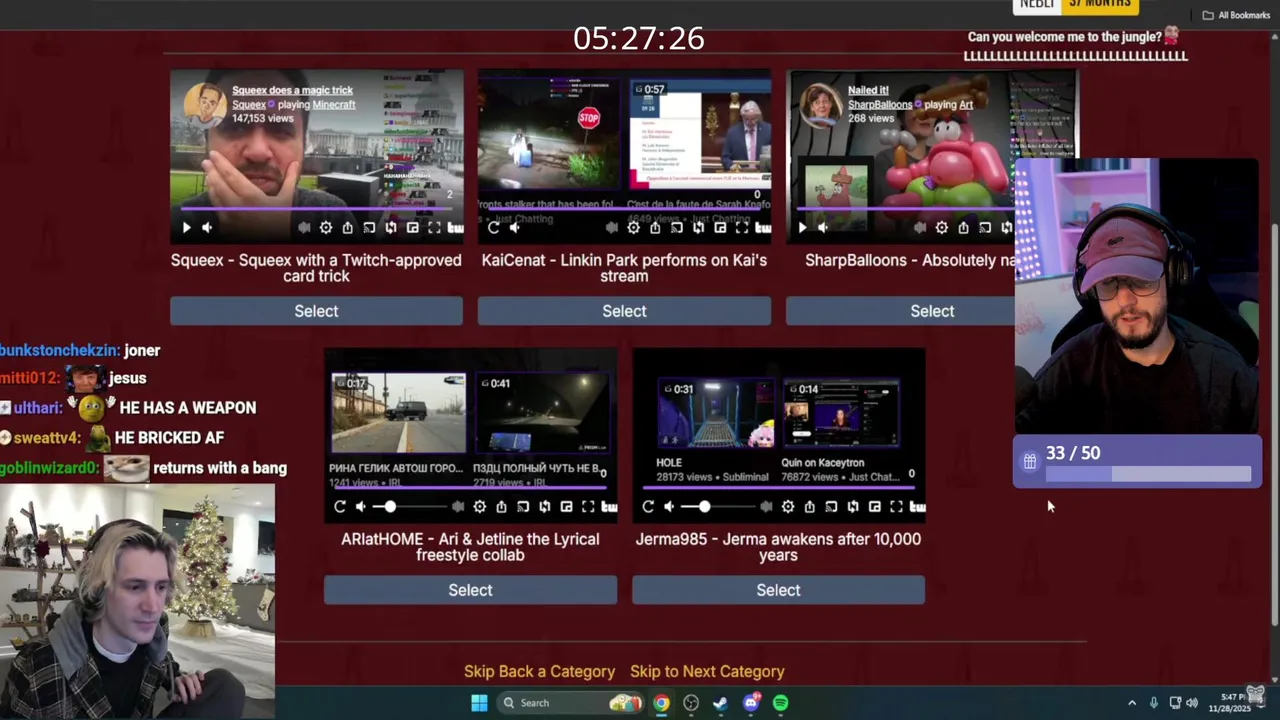Replay the KaiCenat Linkin Park clip
Image resolution: width=1280 pixels, height=720 pixels.
pyautogui.click(x=493, y=228)
